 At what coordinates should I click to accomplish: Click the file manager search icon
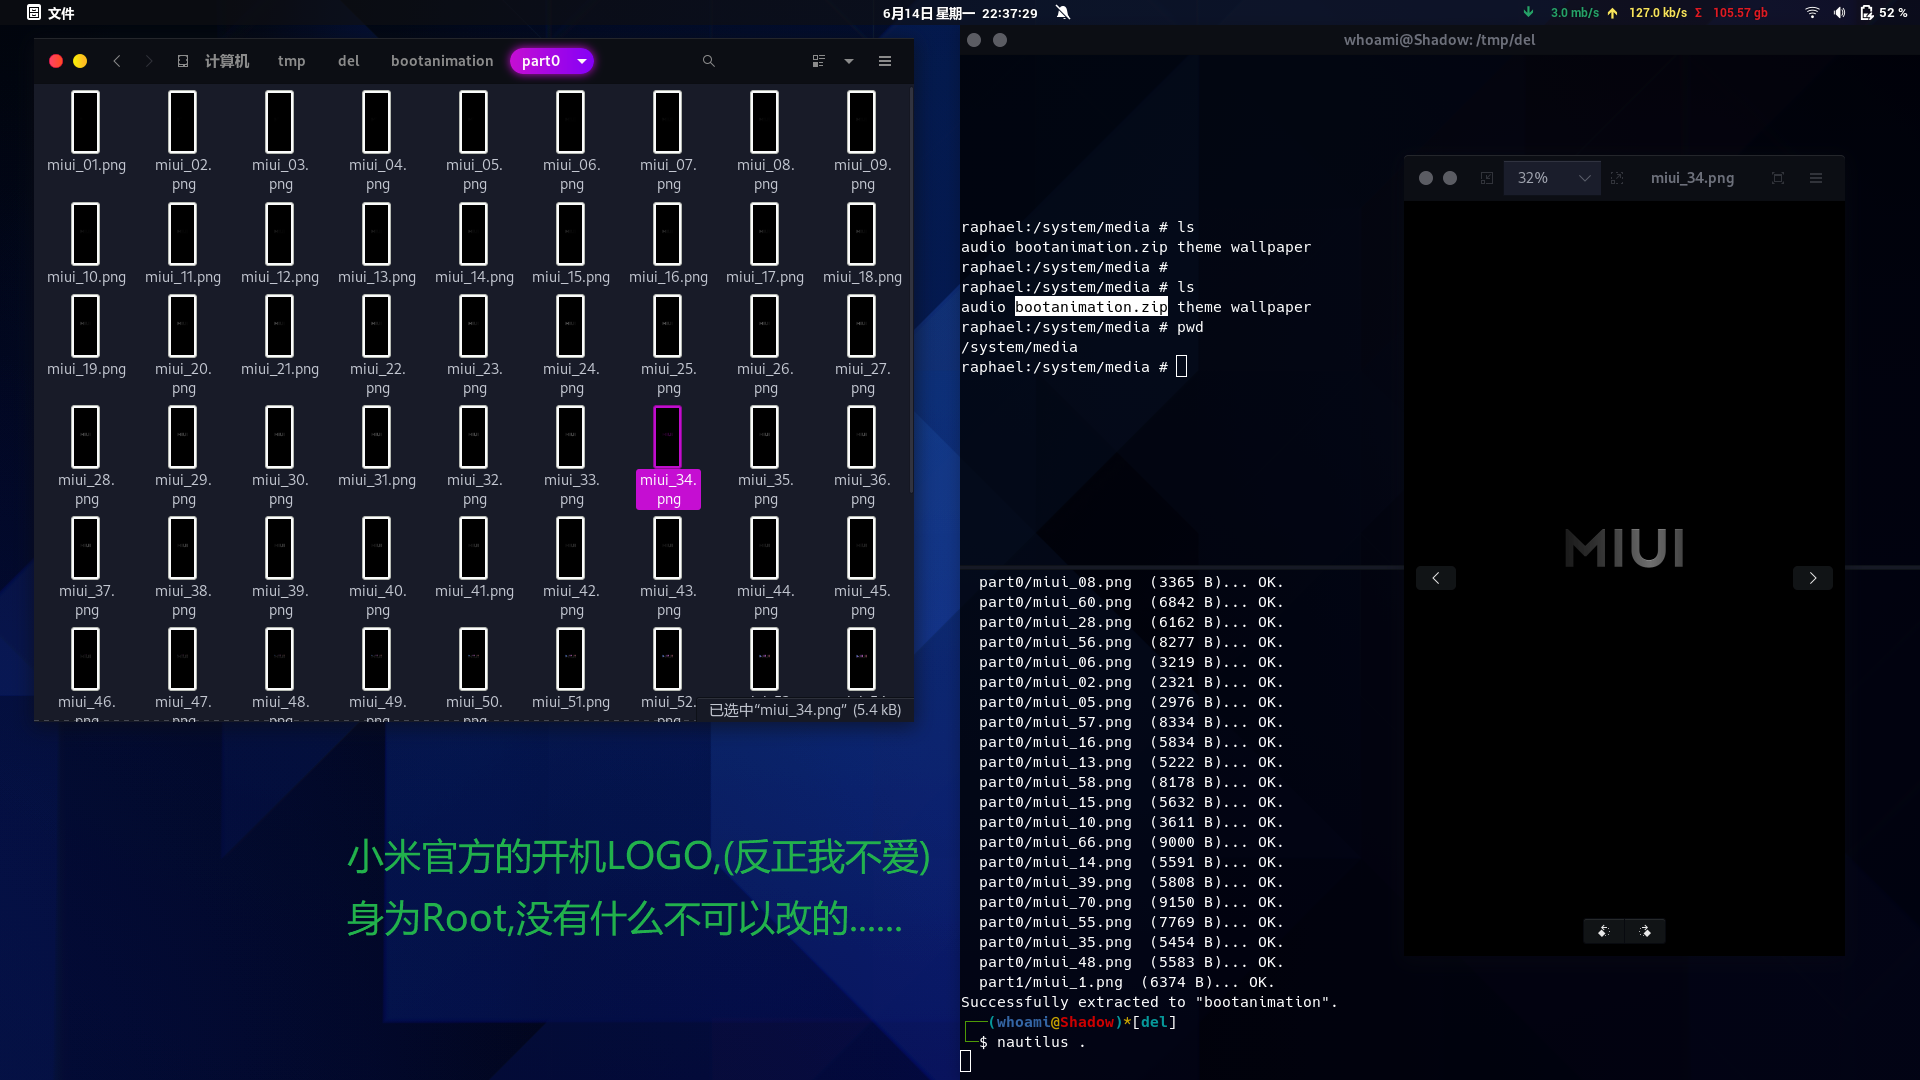pos(708,61)
